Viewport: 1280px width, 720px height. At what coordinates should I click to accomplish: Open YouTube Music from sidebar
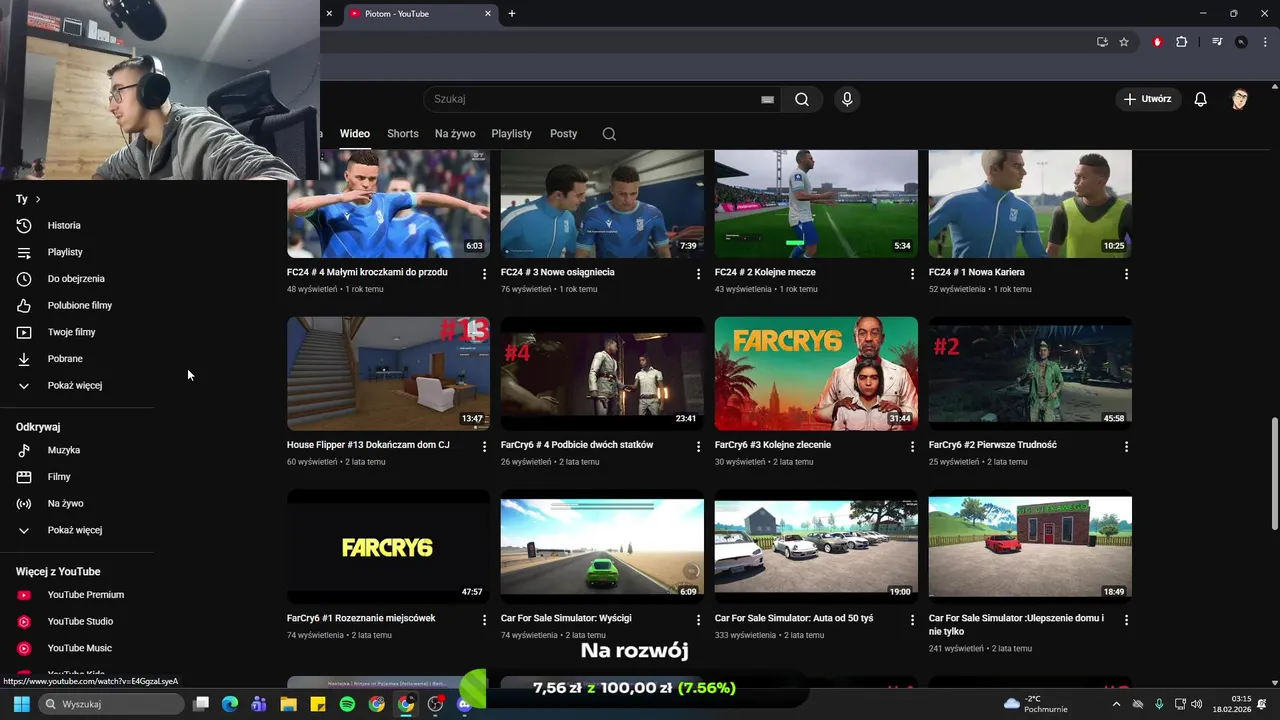80,648
